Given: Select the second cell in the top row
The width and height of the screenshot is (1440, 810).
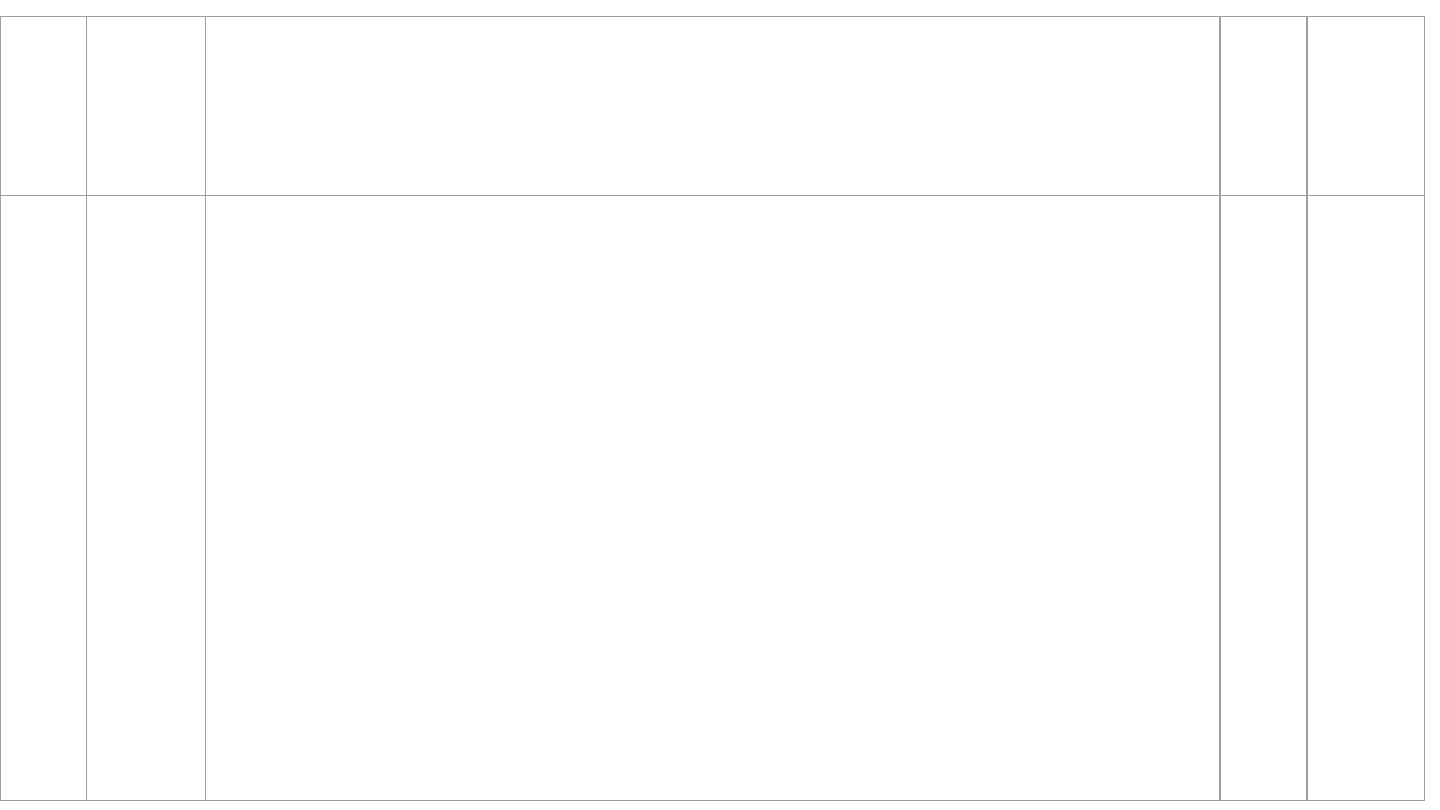Looking at the screenshot, I should (x=146, y=105).
